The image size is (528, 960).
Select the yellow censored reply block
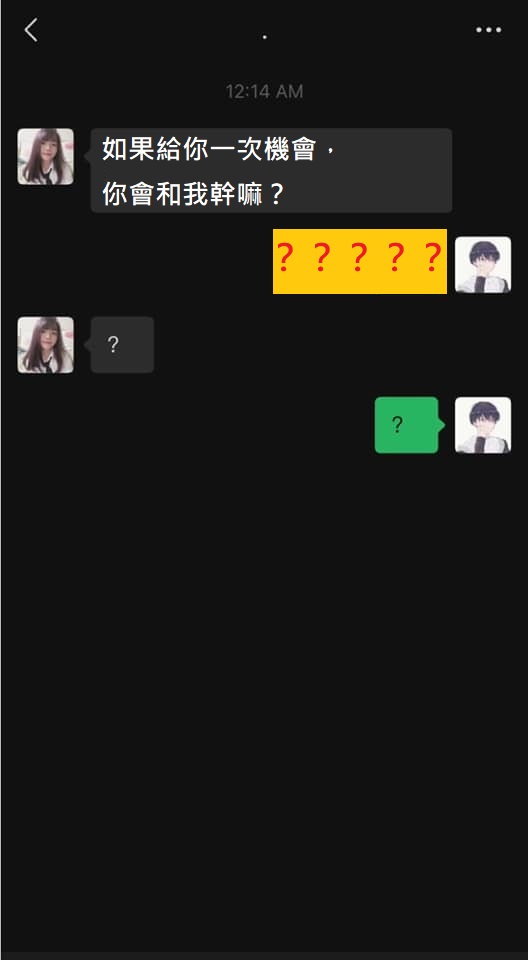tap(360, 261)
